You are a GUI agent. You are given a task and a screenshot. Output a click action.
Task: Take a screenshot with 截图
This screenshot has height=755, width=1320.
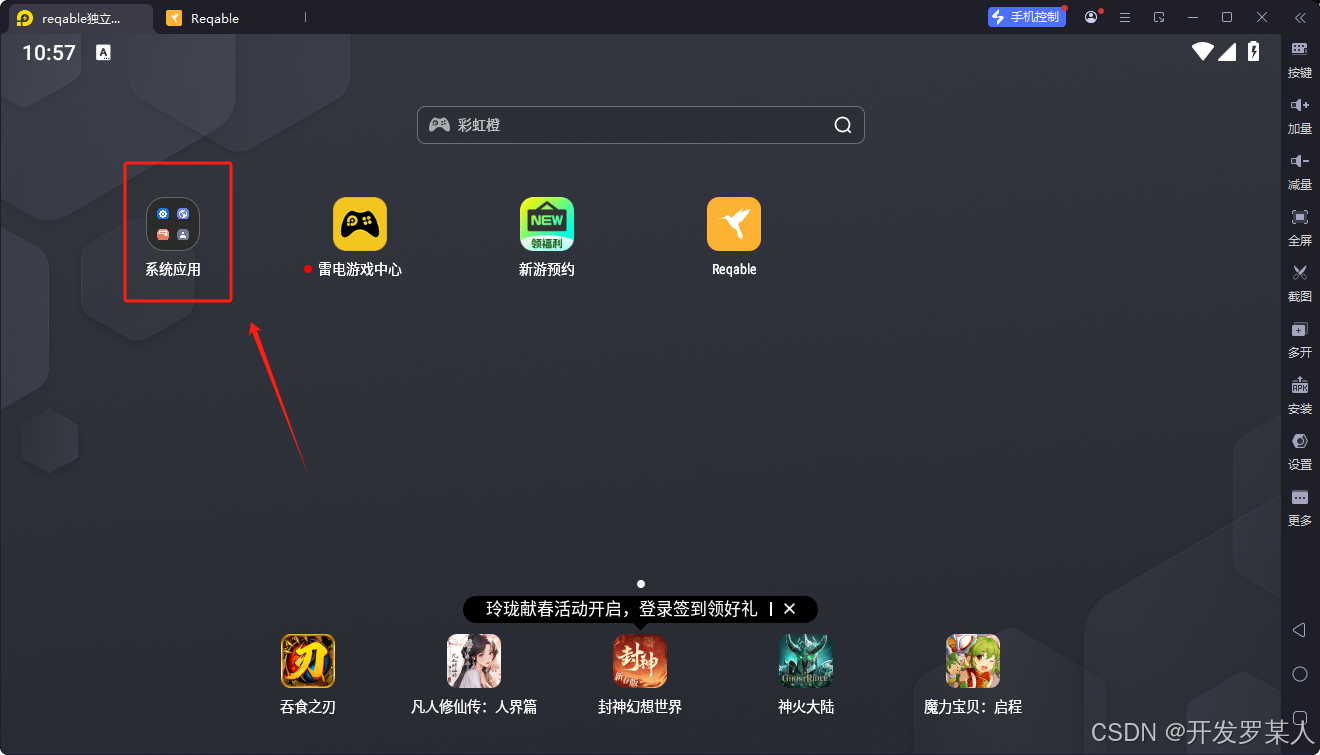point(1300,284)
